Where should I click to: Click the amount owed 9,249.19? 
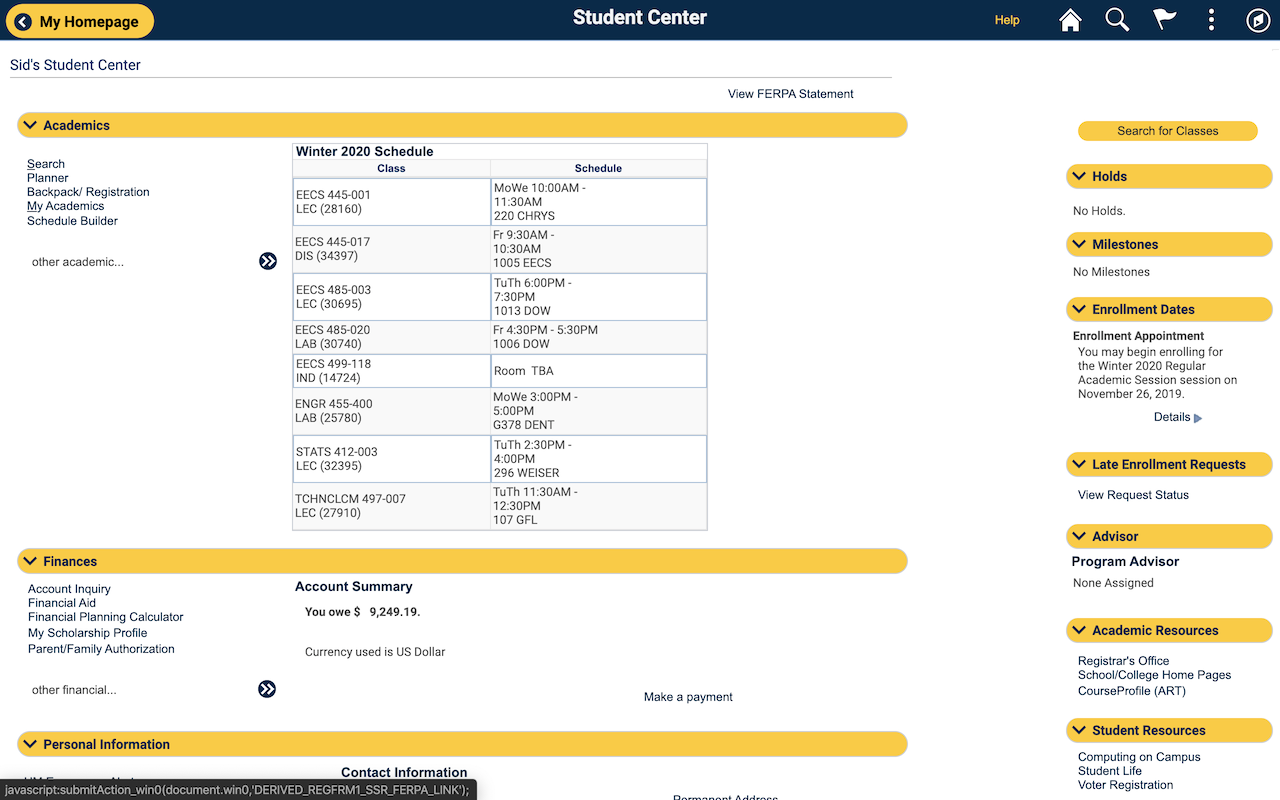click(x=394, y=612)
